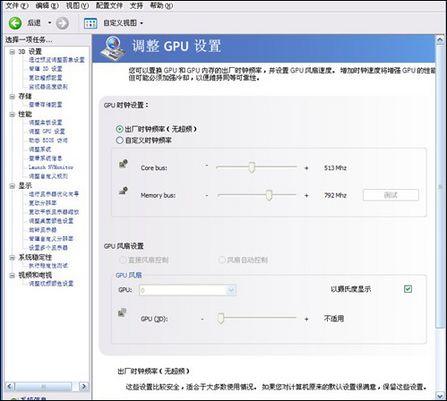This screenshot has width=447, height=401.
Task: Click the GPU (3D) fan plus button
Action: point(306,319)
